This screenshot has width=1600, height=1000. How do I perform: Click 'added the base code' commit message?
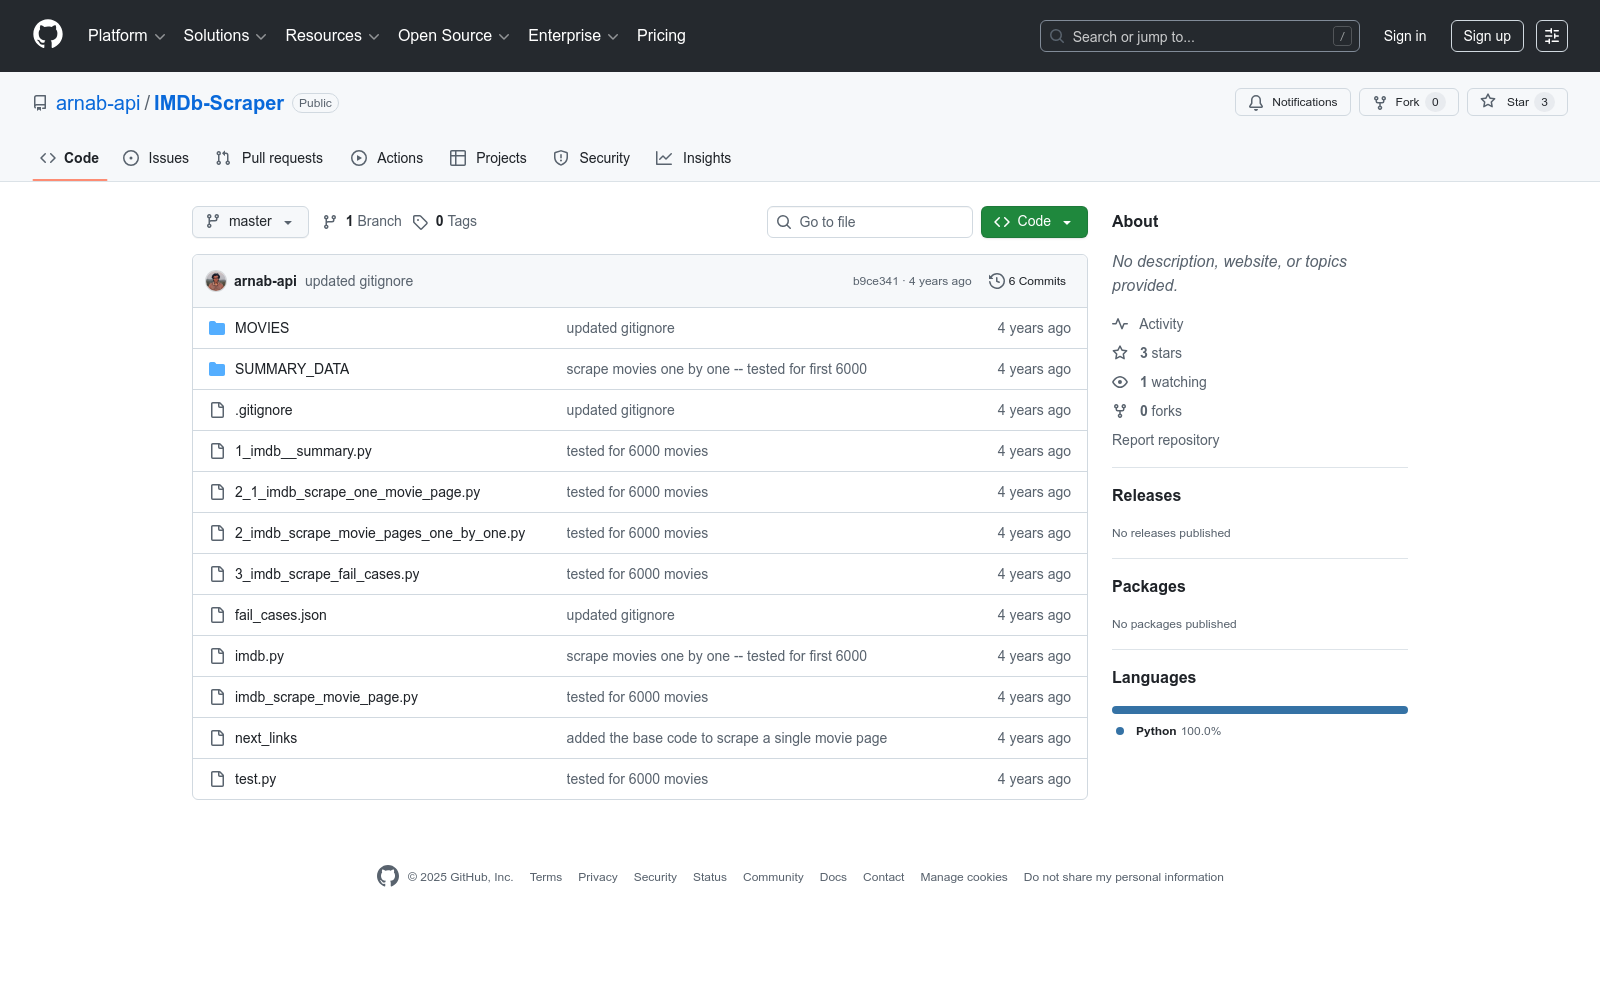(726, 738)
